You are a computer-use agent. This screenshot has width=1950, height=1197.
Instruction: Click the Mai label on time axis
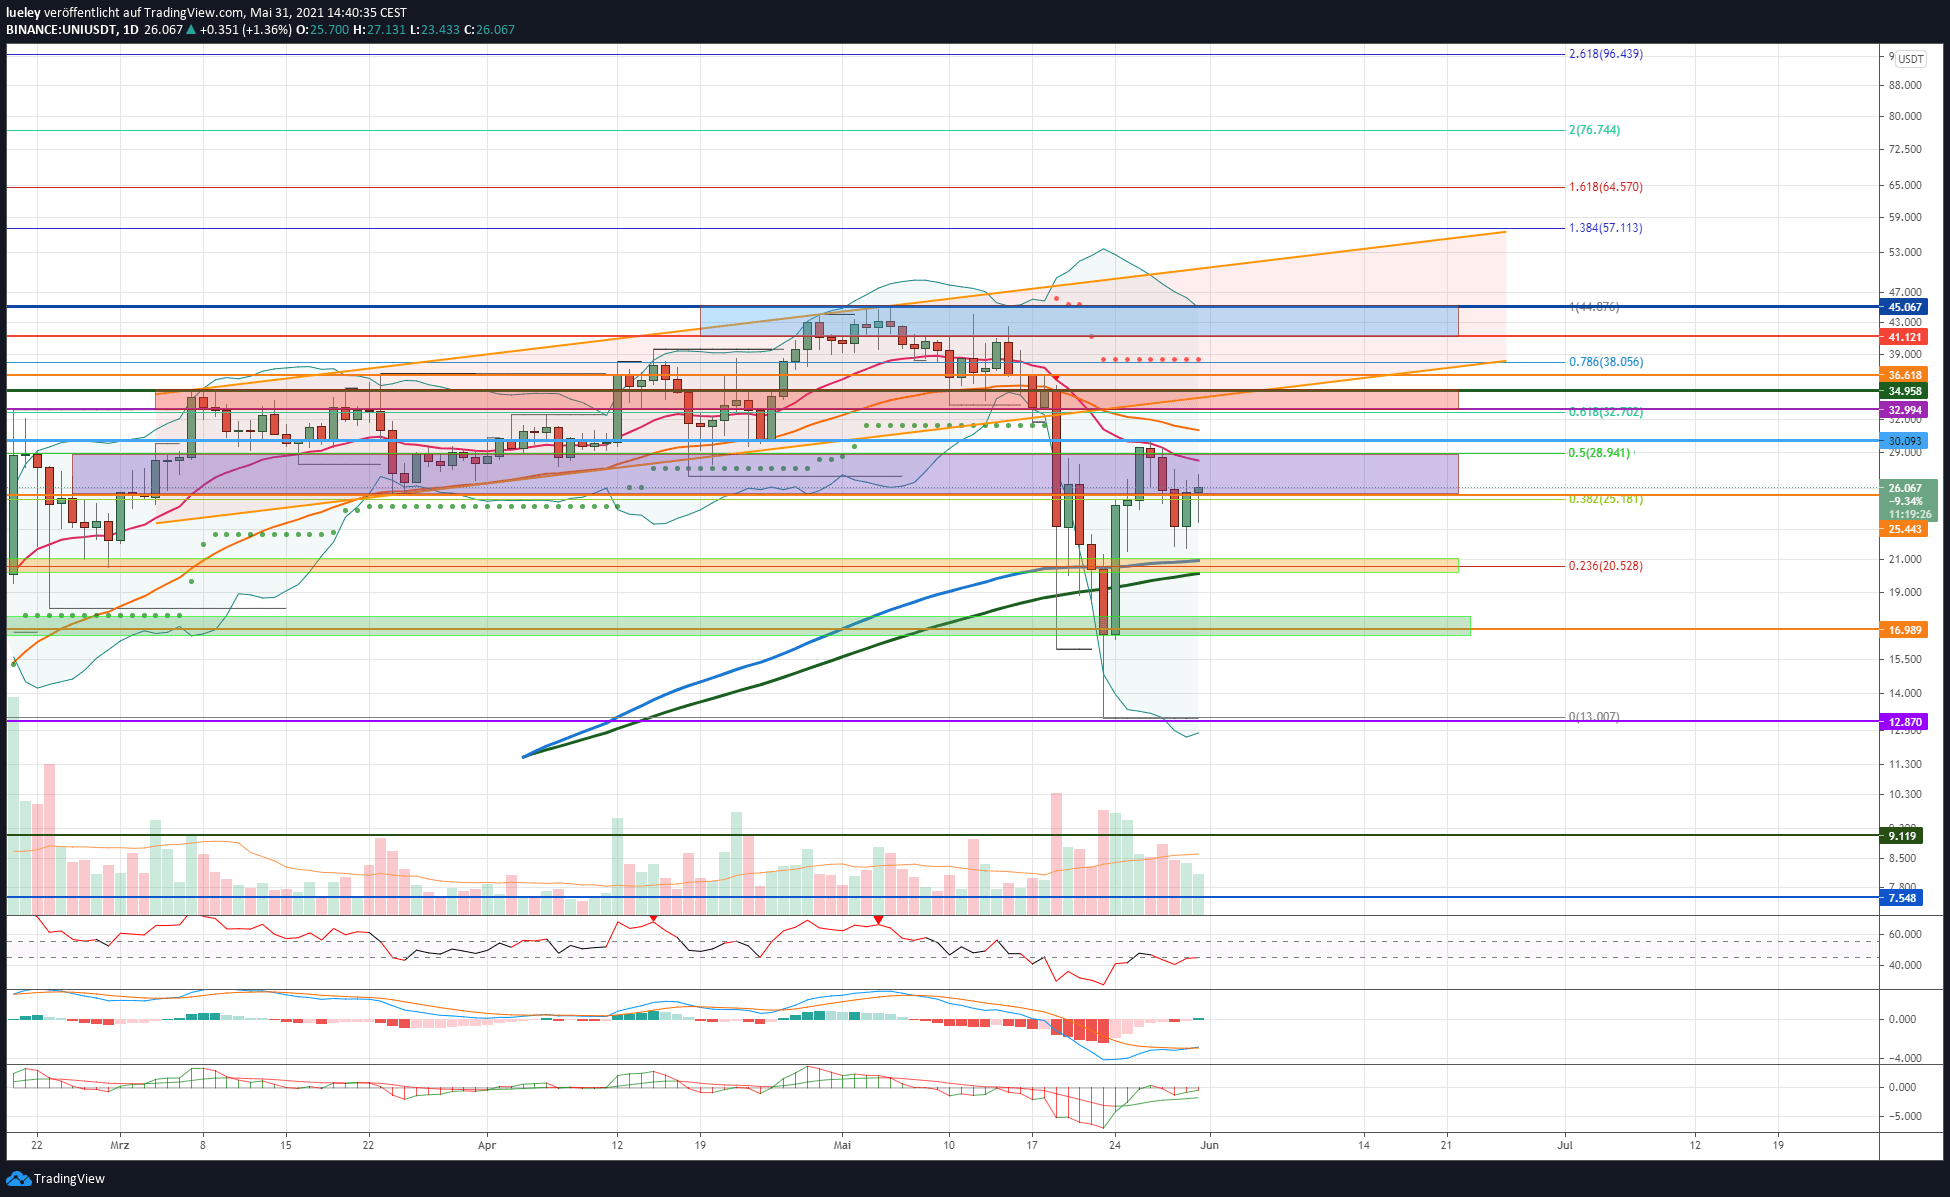click(842, 1146)
